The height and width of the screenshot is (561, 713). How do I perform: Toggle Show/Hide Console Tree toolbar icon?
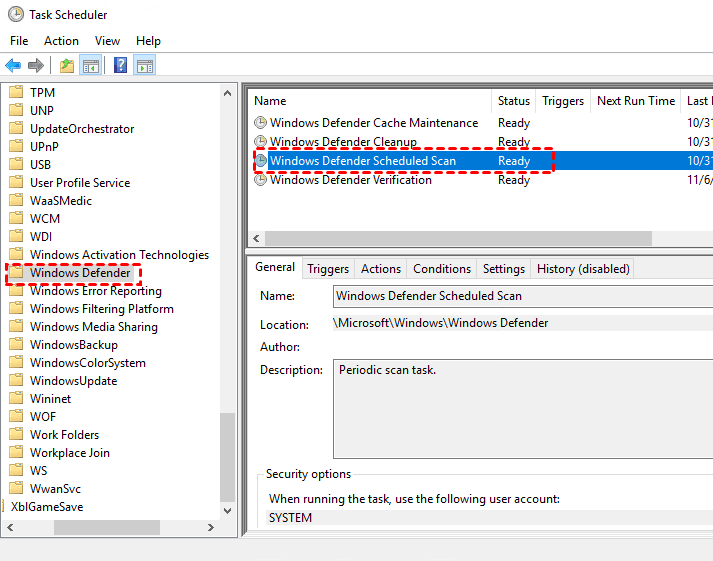click(90, 65)
